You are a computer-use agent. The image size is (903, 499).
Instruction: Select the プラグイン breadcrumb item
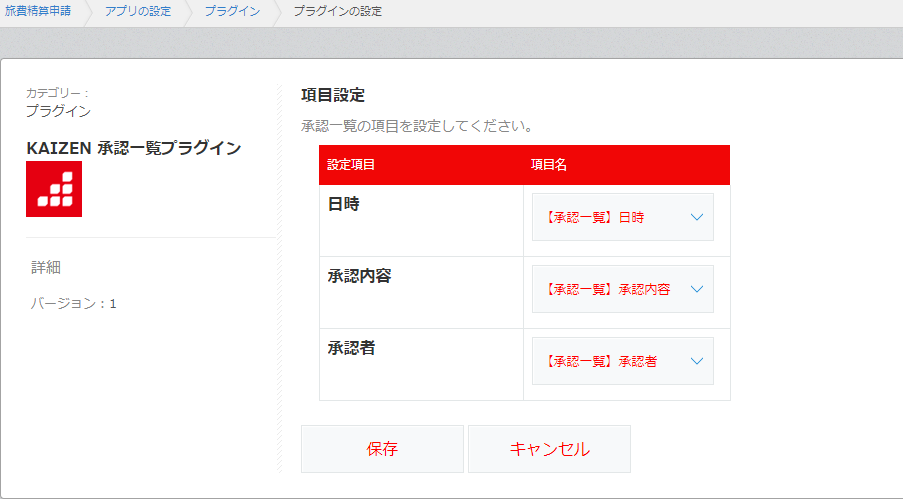tap(232, 11)
